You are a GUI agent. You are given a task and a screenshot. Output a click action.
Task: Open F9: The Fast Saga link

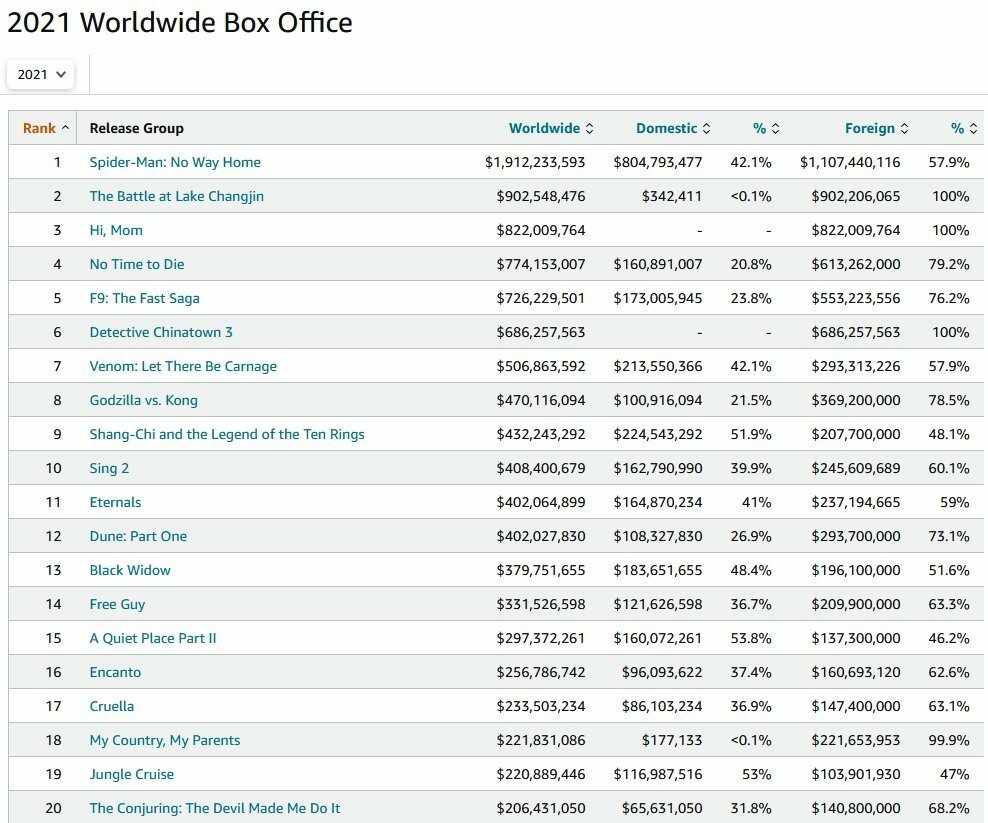144,298
